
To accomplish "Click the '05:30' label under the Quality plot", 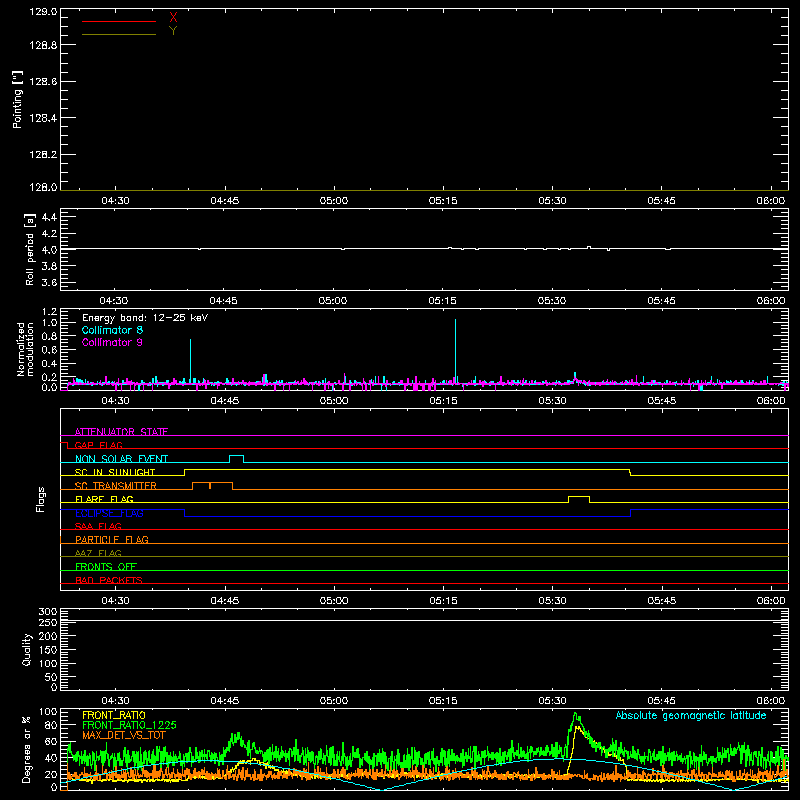I will [x=552, y=701].
